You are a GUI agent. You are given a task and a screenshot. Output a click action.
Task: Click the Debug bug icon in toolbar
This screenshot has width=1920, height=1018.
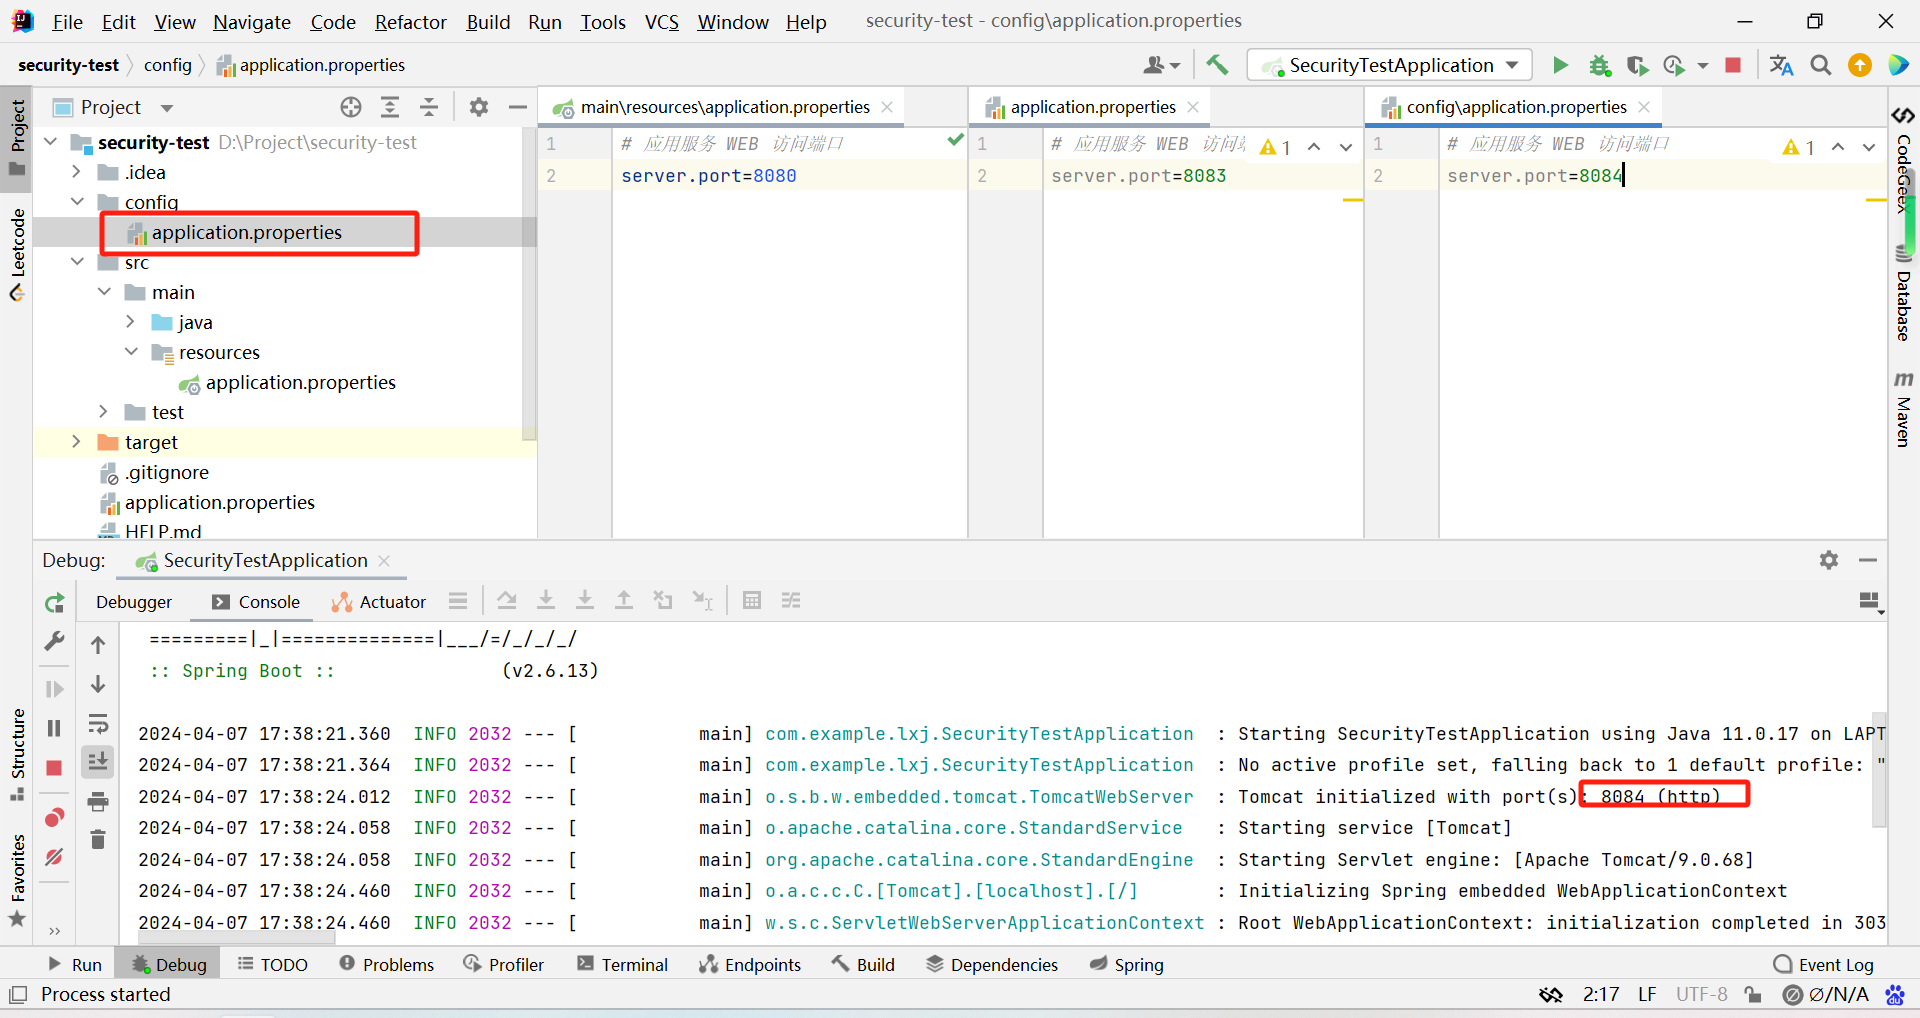[x=1600, y=65]
